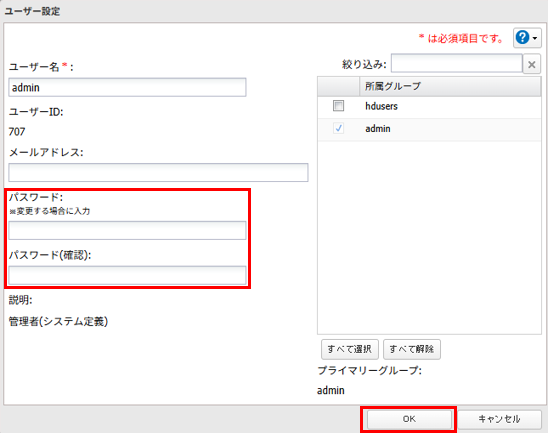Image resolution: width=548 pixels, height=433 pixels.
Task: Clear the filter with the X button
Action: pyautogui.click(x=532, y=64)
